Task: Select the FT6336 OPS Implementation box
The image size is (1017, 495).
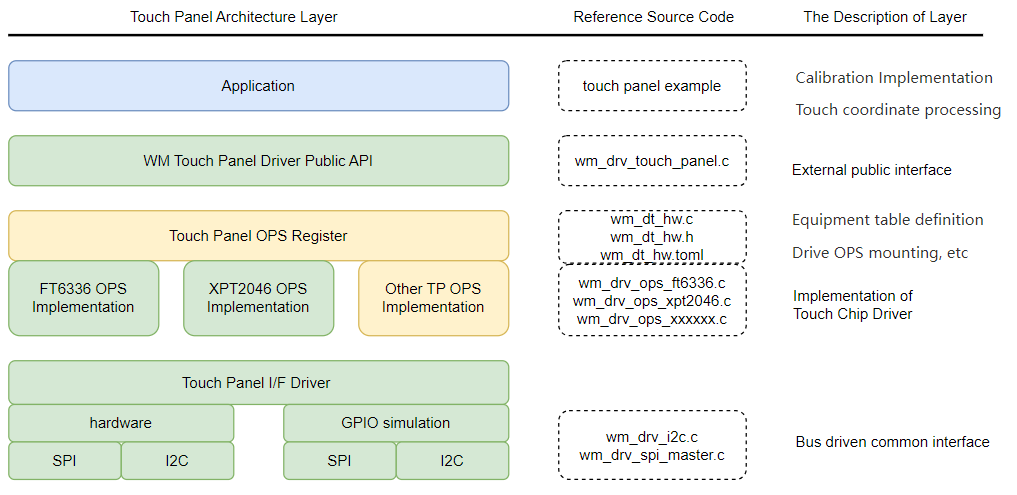Action: coord(83,298)
